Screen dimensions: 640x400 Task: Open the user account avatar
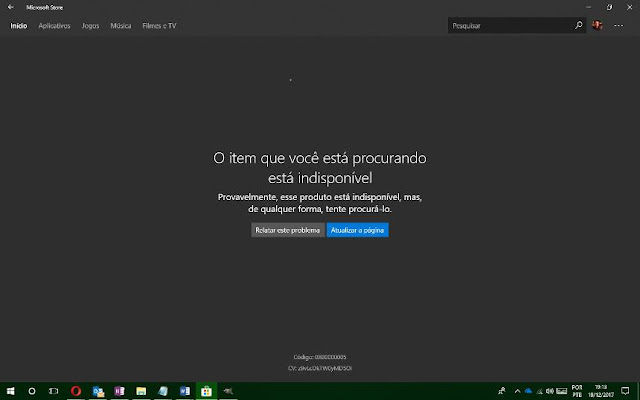[x=597, y=25]
